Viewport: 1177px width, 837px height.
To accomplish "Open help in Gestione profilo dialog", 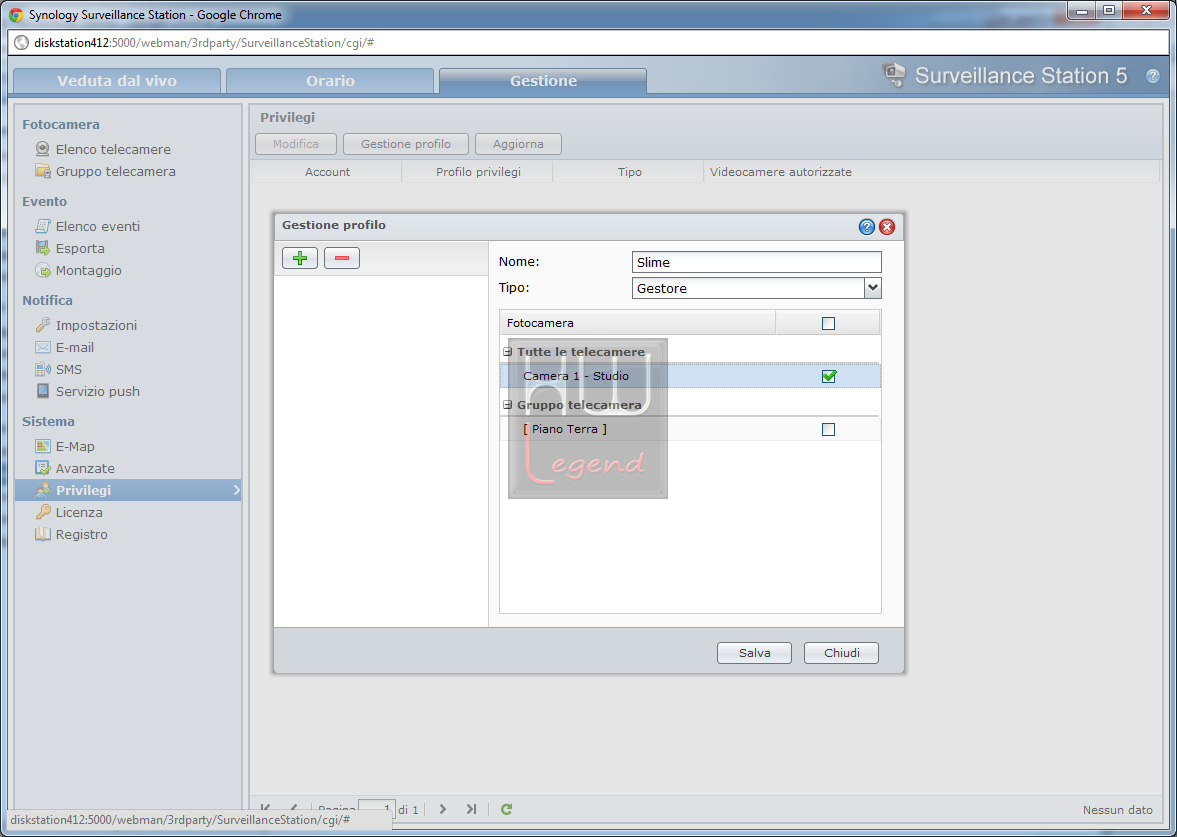I will (x=866, y=227).
